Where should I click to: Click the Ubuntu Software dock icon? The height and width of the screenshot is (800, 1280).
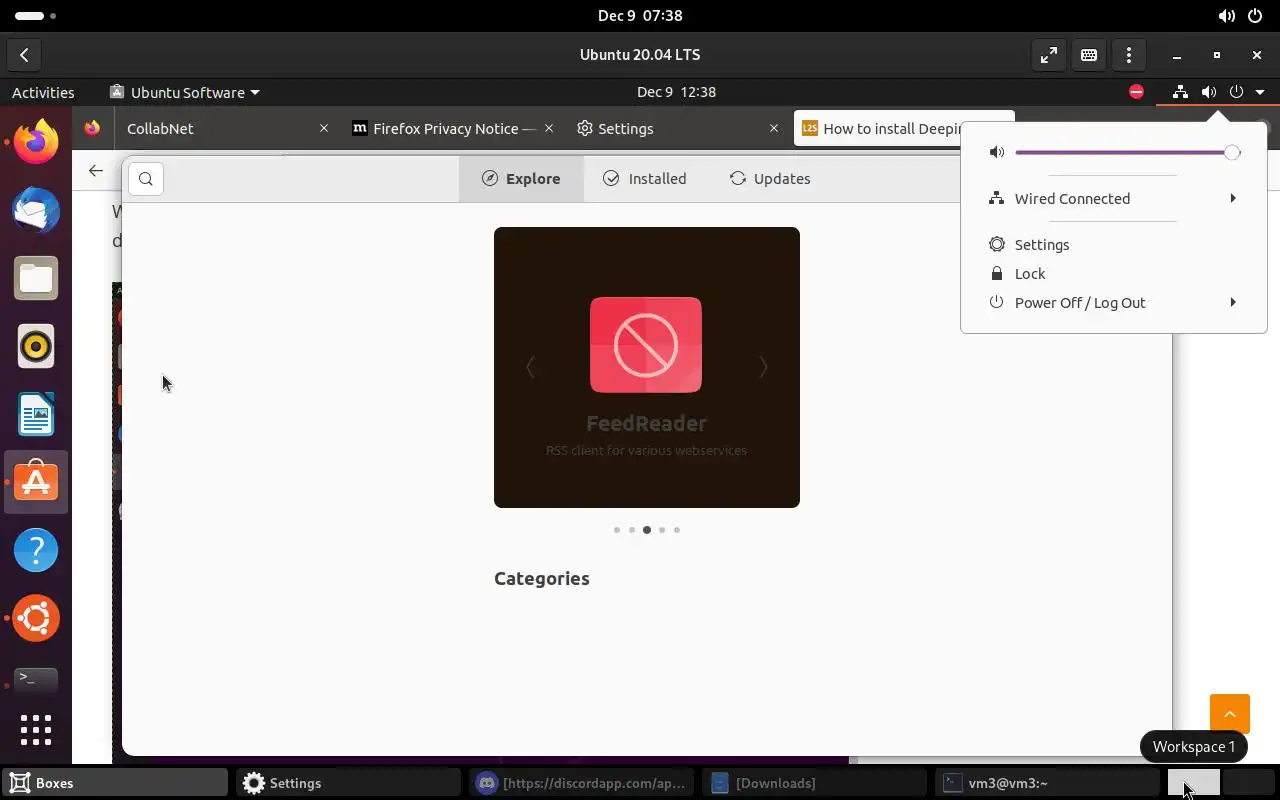coord(36,482)
